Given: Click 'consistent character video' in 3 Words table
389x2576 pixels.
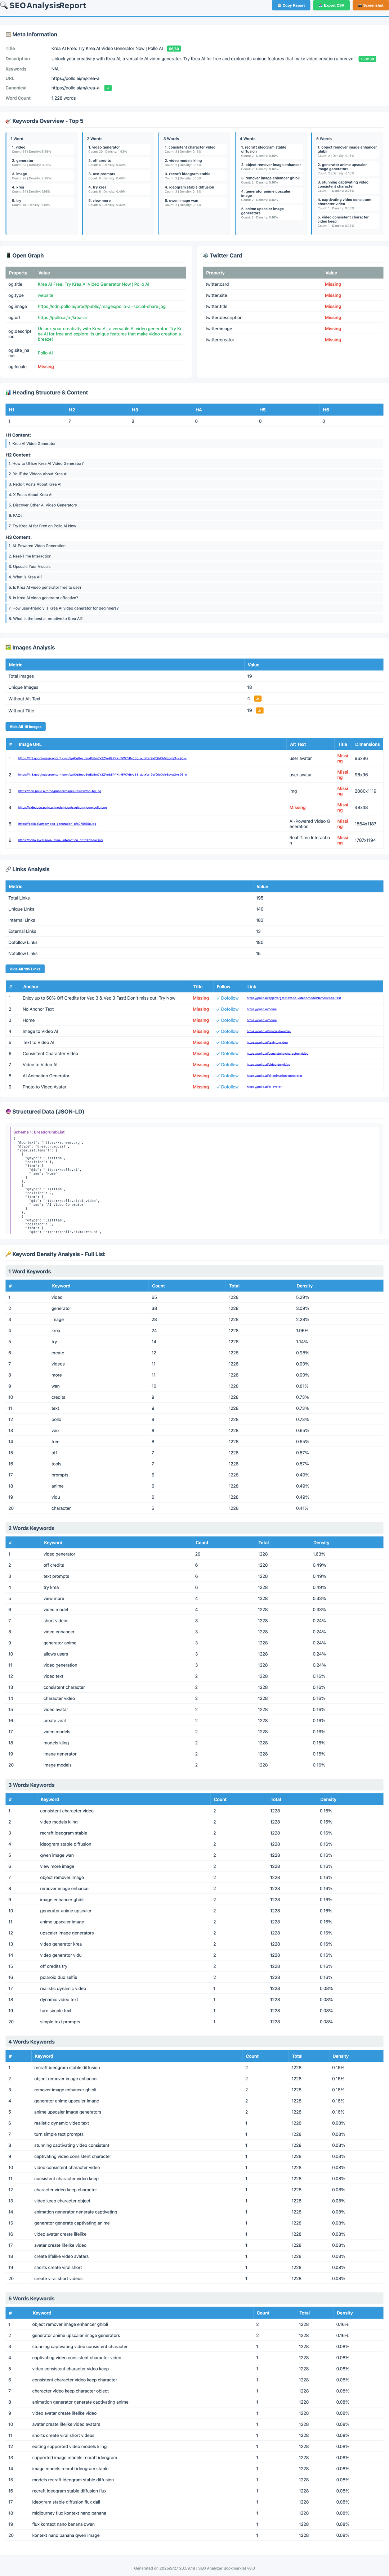Looking at the screenshot, I should [67, 1811].
